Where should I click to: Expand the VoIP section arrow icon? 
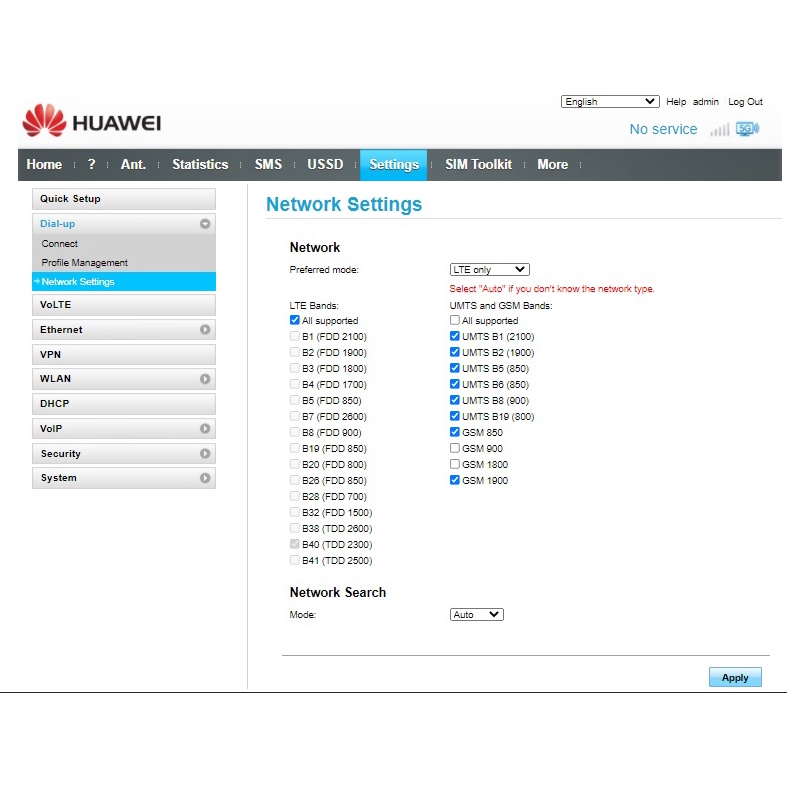coord(205,429)
